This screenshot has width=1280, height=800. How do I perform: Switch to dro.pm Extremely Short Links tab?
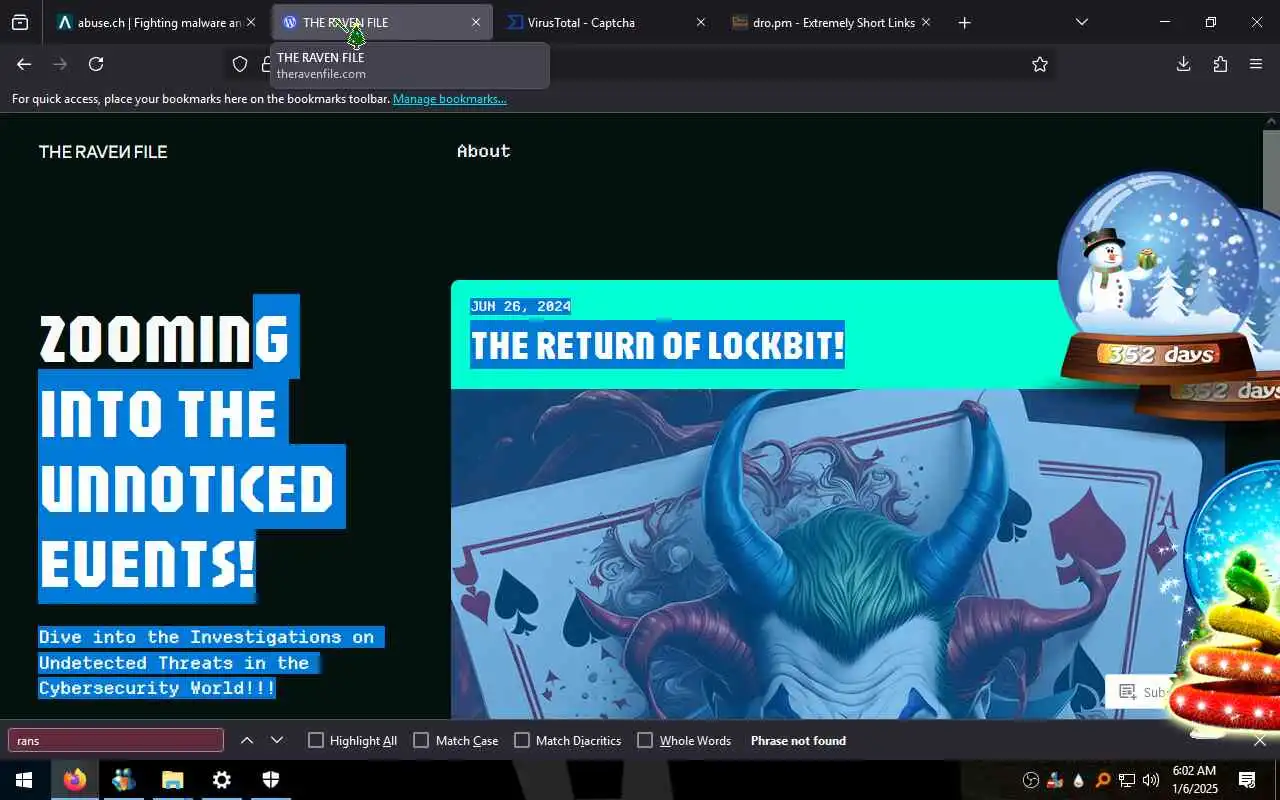coord(832,22)
